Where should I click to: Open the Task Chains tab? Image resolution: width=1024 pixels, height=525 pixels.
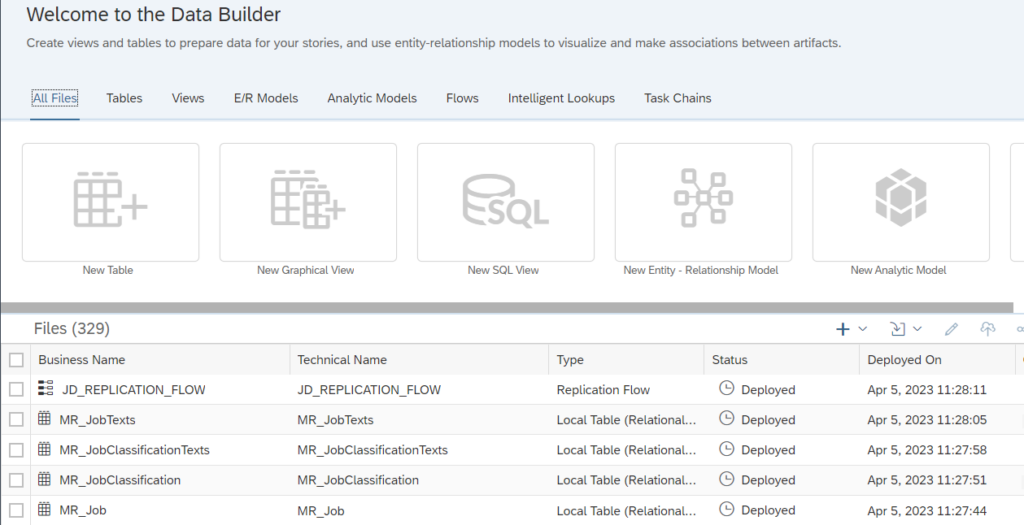pyautogui.click(x=677, y=98)
